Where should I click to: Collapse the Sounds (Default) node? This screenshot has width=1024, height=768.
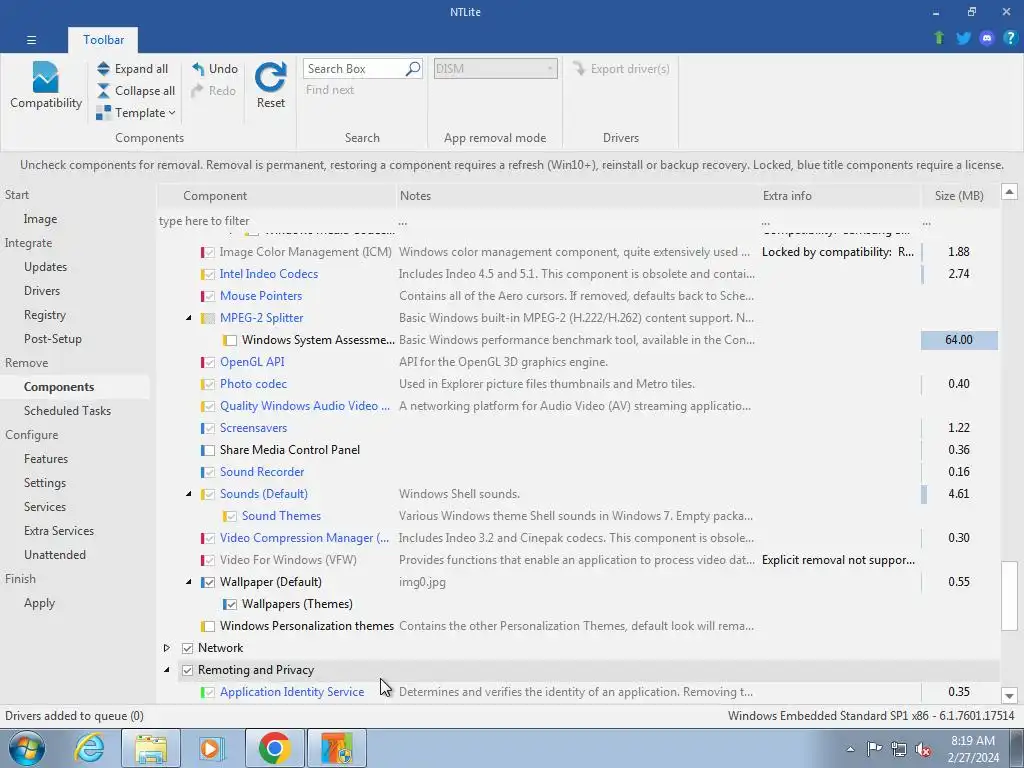pyautogui.click(x=189, y=494)
